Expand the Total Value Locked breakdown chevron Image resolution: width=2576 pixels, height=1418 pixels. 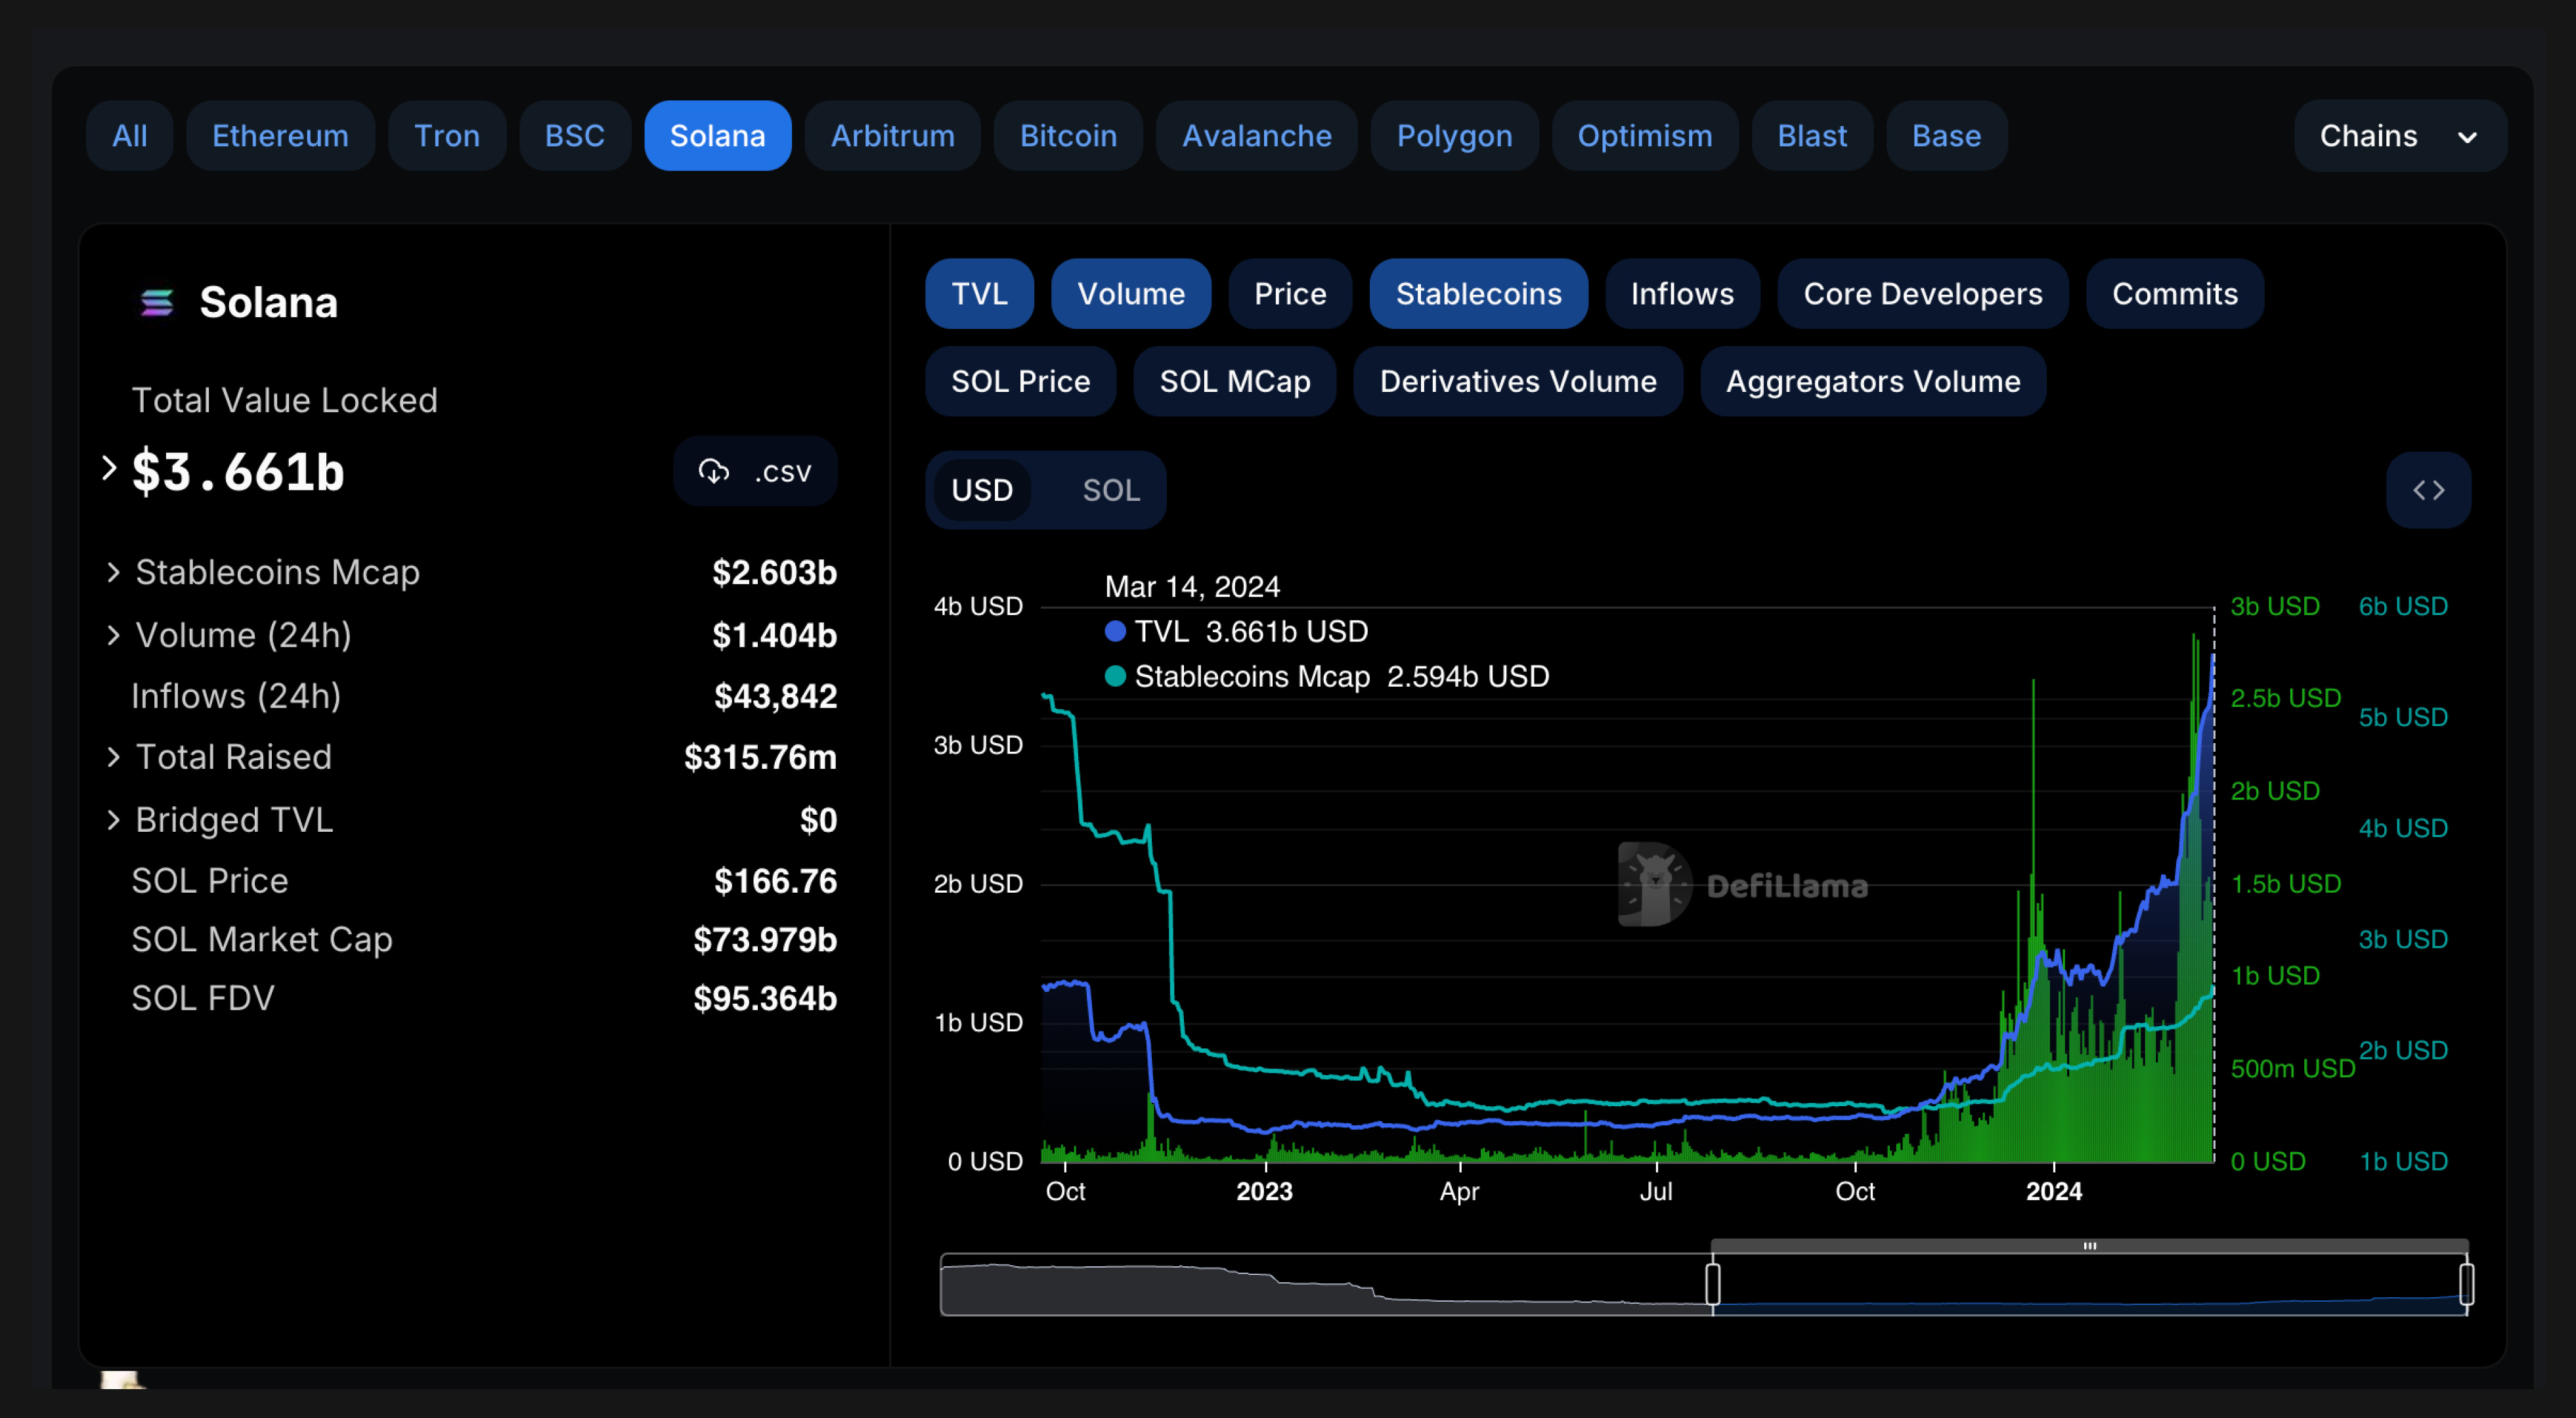coord(109,468)
